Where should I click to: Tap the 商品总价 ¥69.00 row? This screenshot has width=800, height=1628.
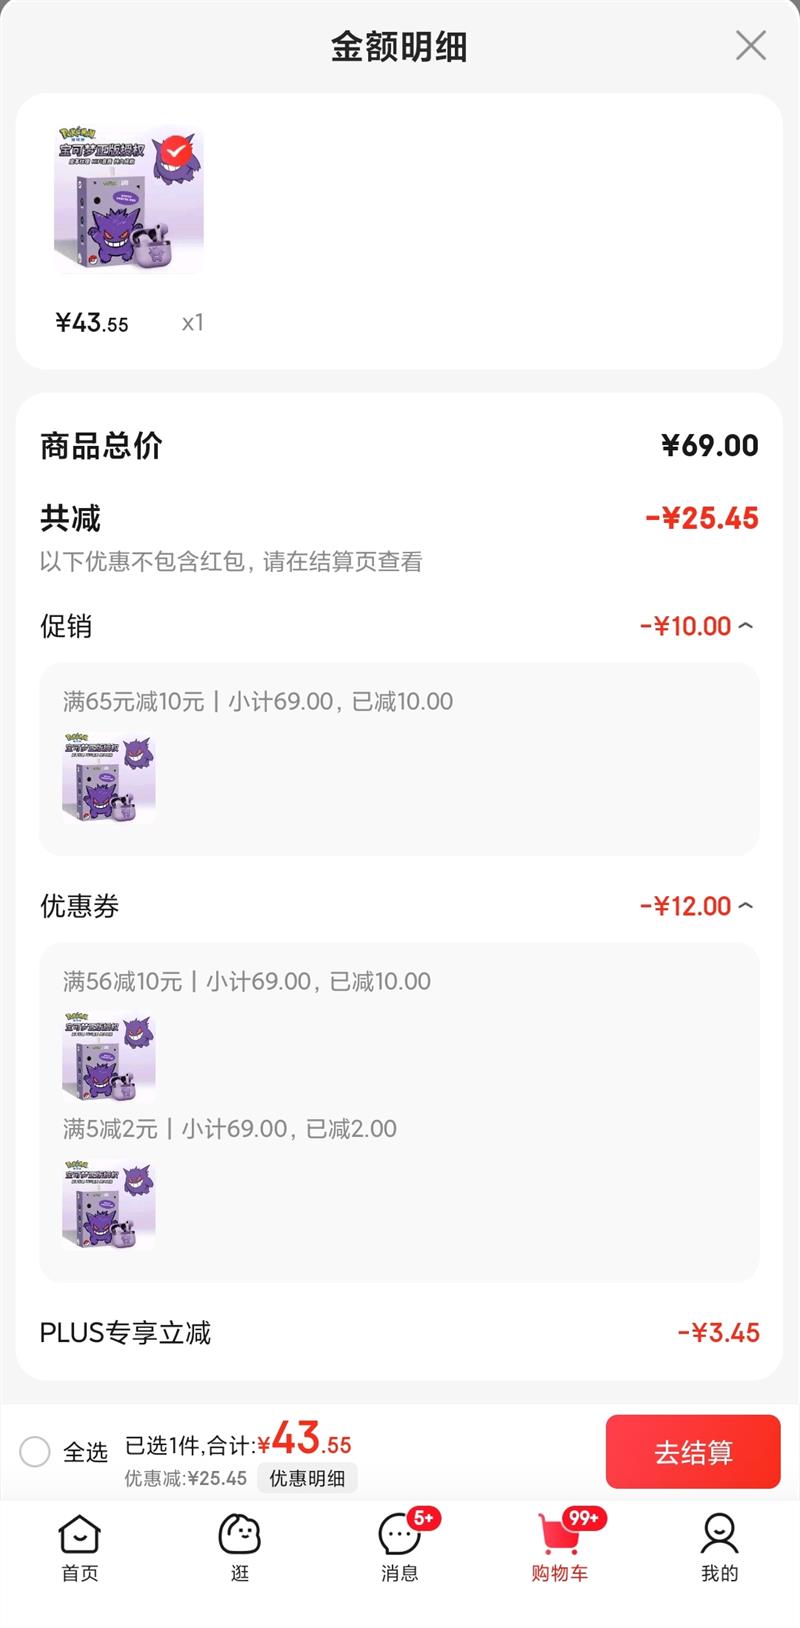[x=400, y=445]
